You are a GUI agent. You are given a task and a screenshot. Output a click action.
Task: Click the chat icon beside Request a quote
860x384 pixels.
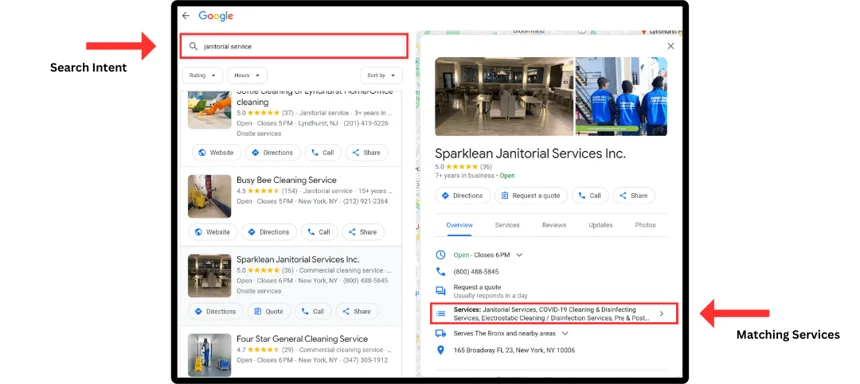pyautogui.click(x=440, y=291)
